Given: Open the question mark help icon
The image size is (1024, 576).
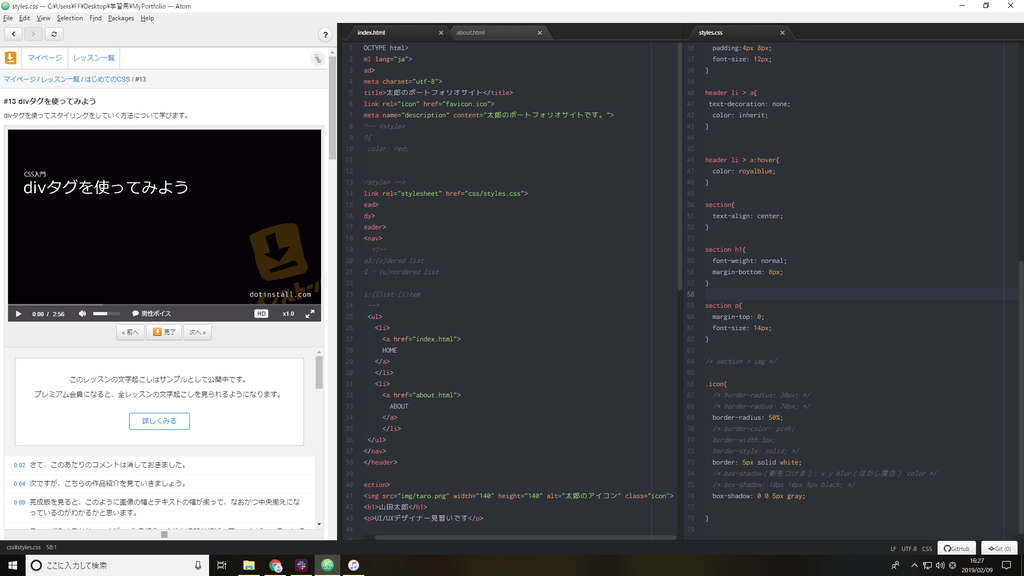Looking at the screenshot, I should [x=325, y=35].
